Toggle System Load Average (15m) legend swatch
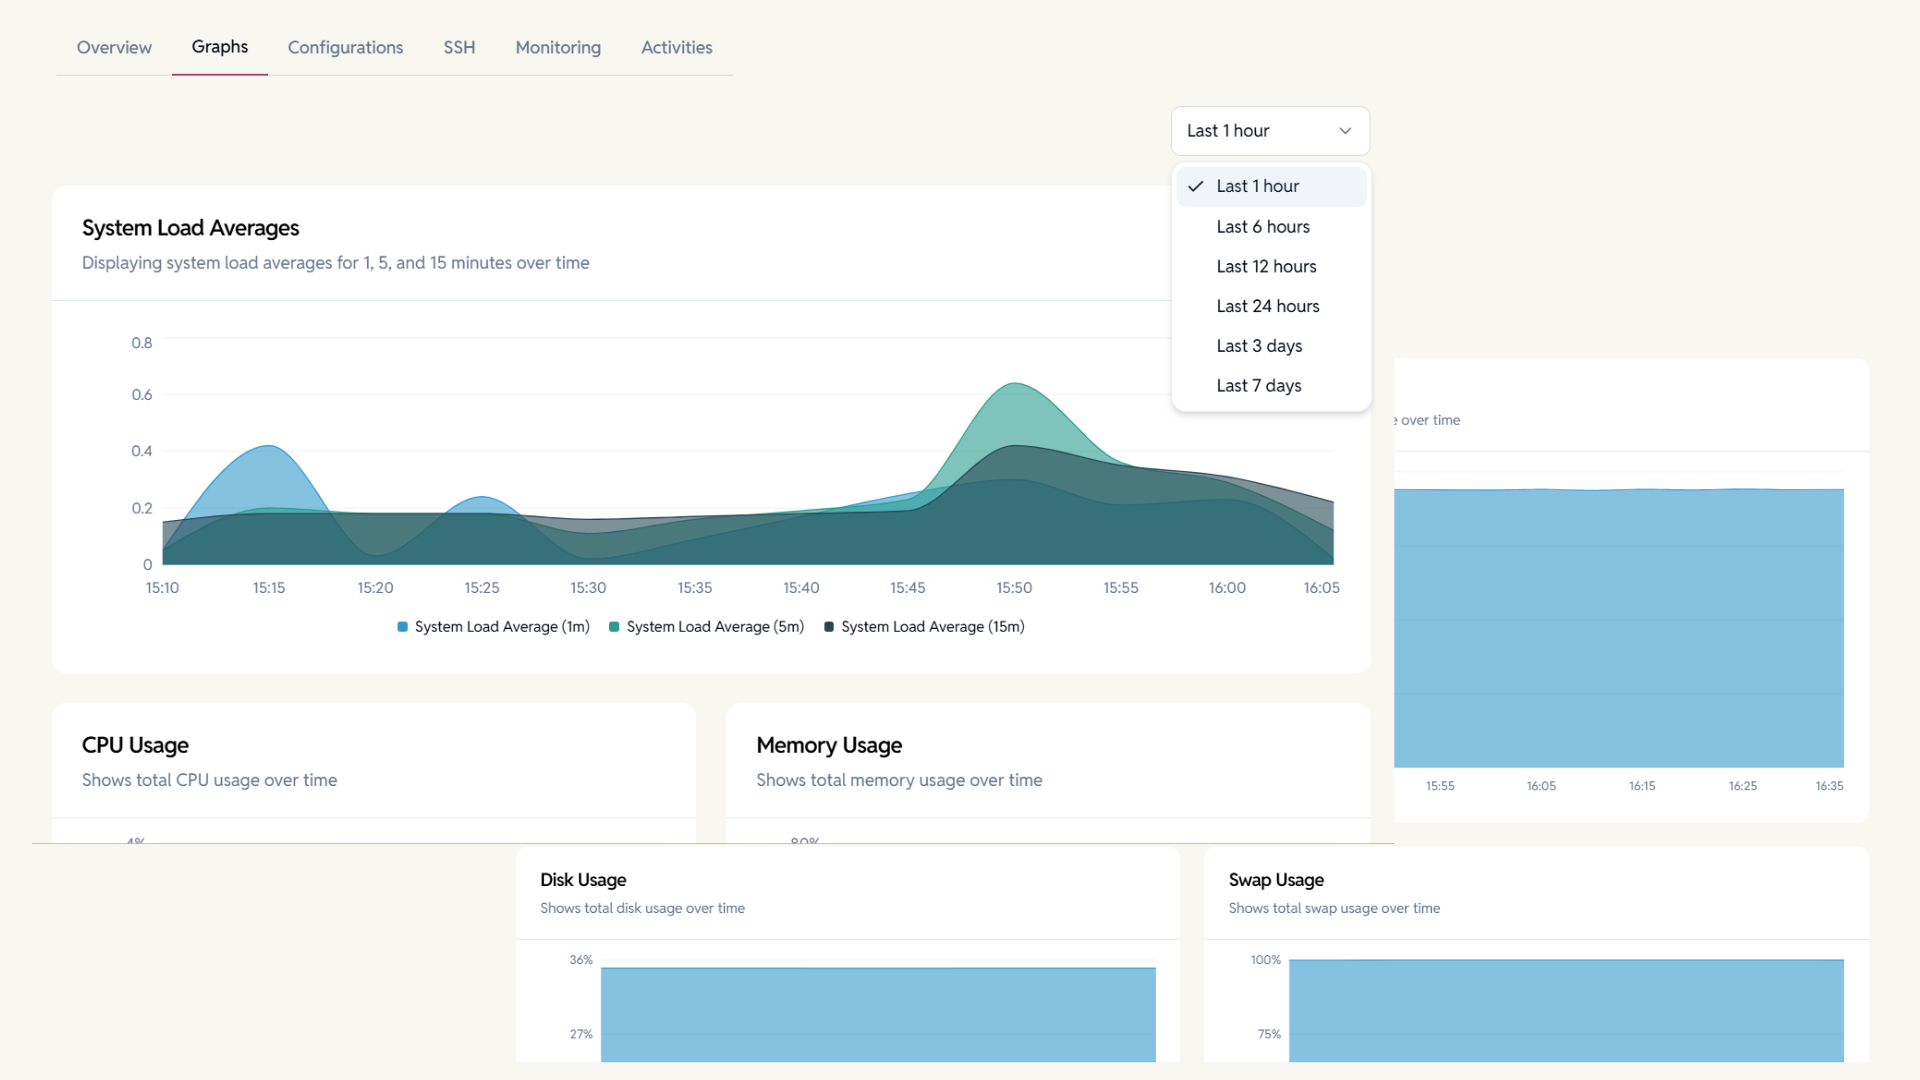1920x1080 pixels. coord(829,627)
